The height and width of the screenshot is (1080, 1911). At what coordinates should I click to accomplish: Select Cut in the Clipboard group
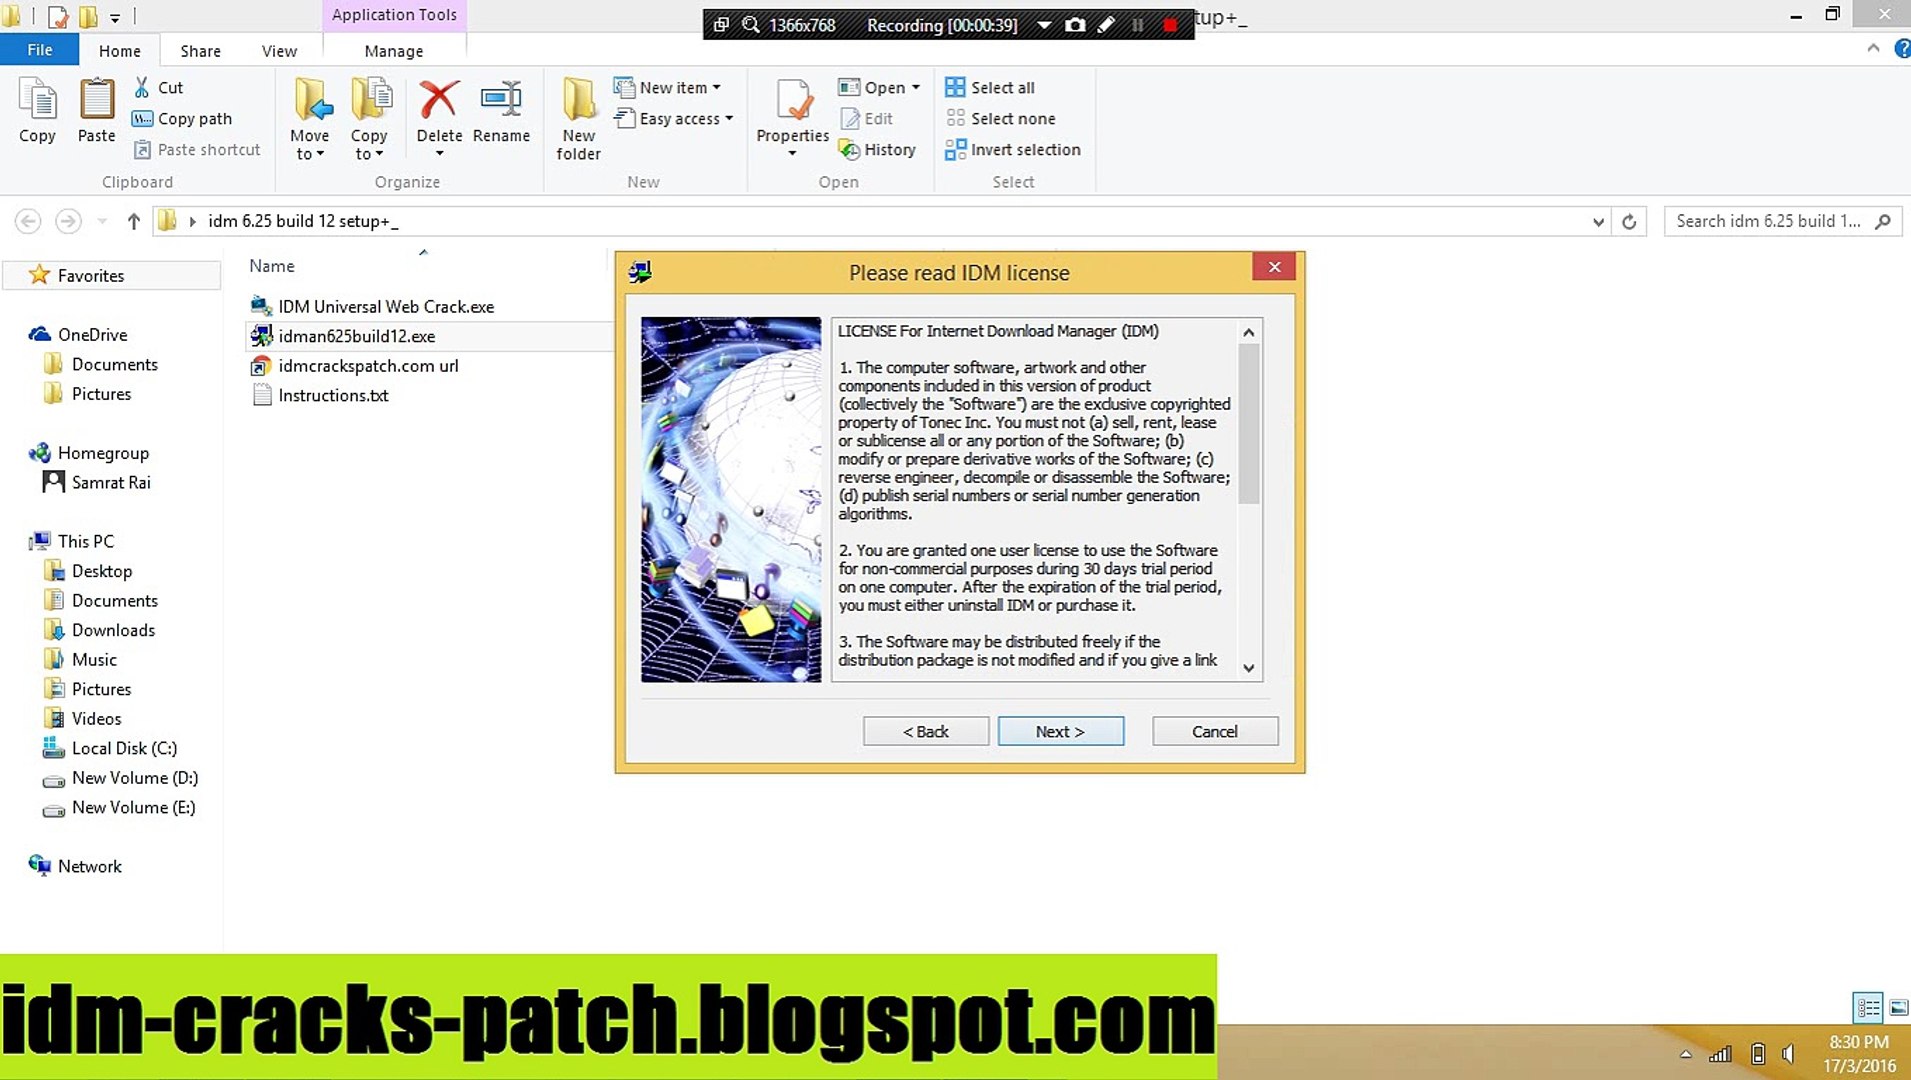click(x=158, y=88)
